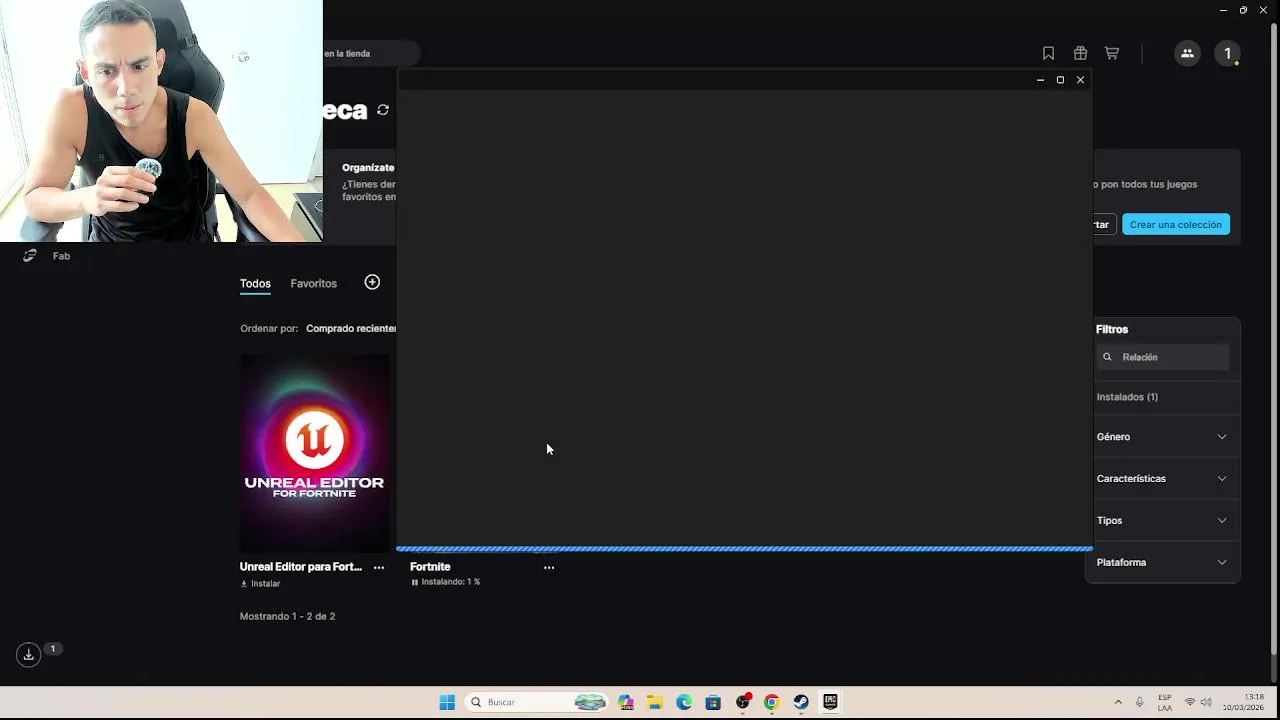
Task: Show hidden system tray icons
Action: click(1118, 702)
